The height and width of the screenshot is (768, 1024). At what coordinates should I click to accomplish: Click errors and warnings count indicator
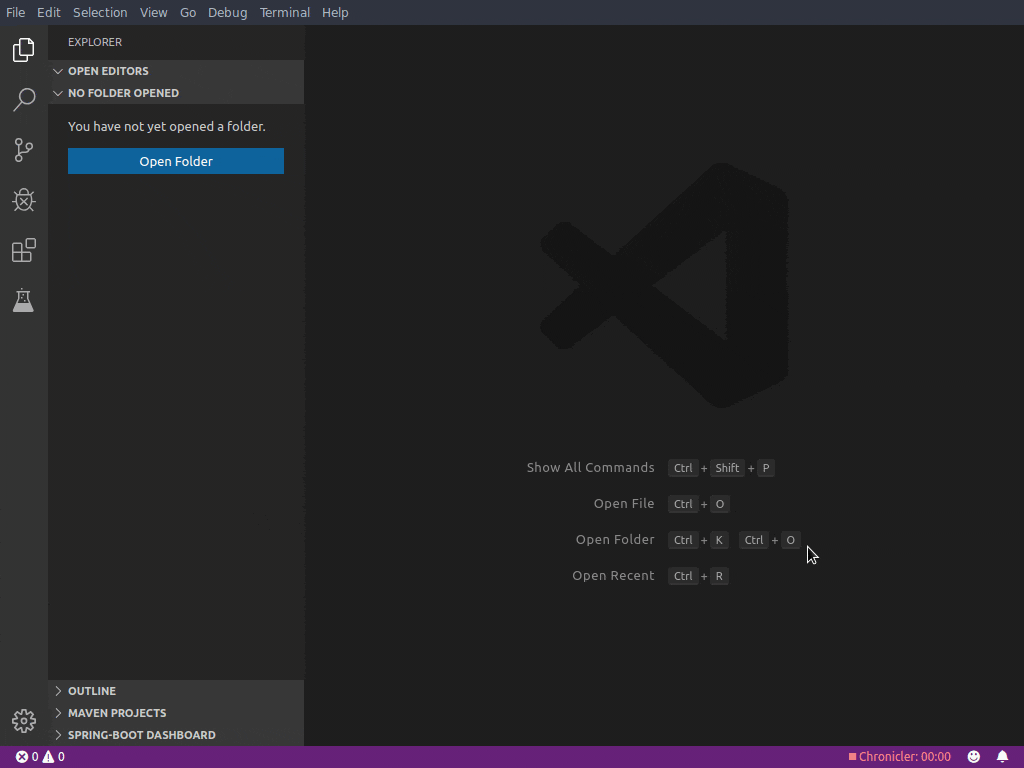click(40, 757)
